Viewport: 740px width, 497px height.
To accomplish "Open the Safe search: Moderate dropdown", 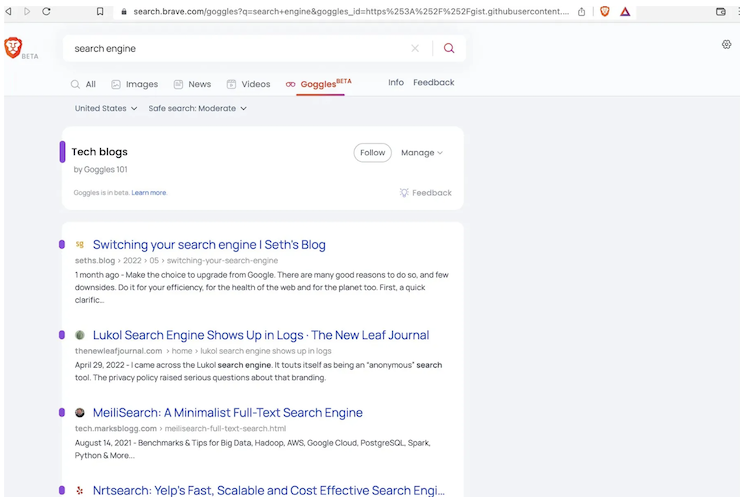I will [197, 109].
